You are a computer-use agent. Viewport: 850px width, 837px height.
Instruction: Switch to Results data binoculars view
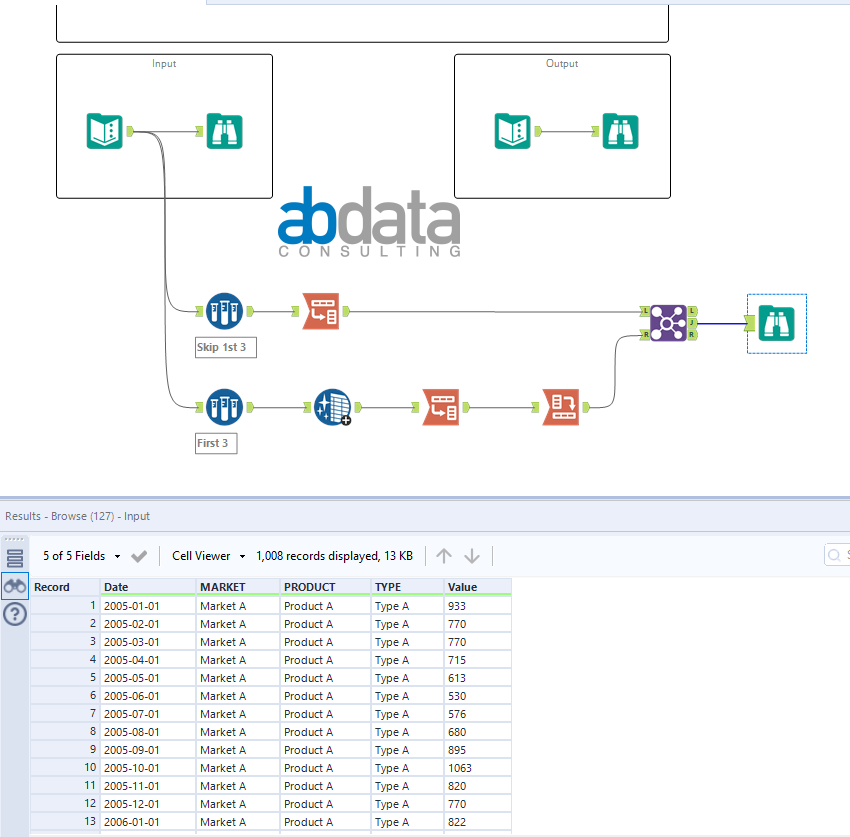click(x=15, y=586)
